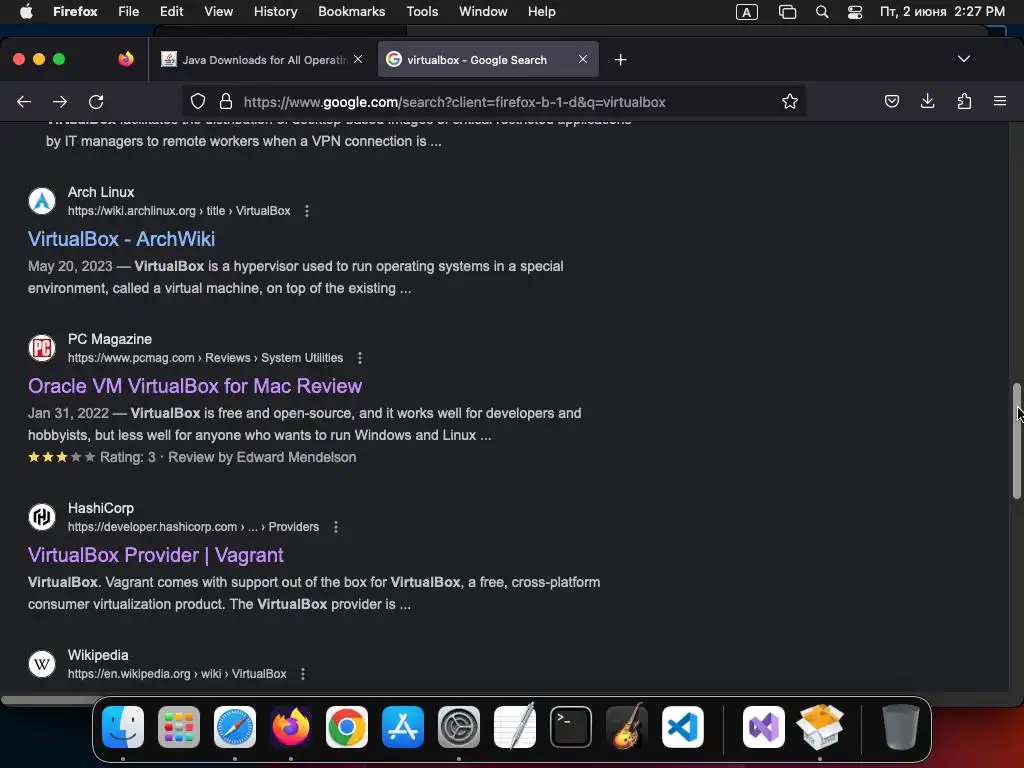
Task: Open TextEdit from the Dock
Action: pos(515,727)
